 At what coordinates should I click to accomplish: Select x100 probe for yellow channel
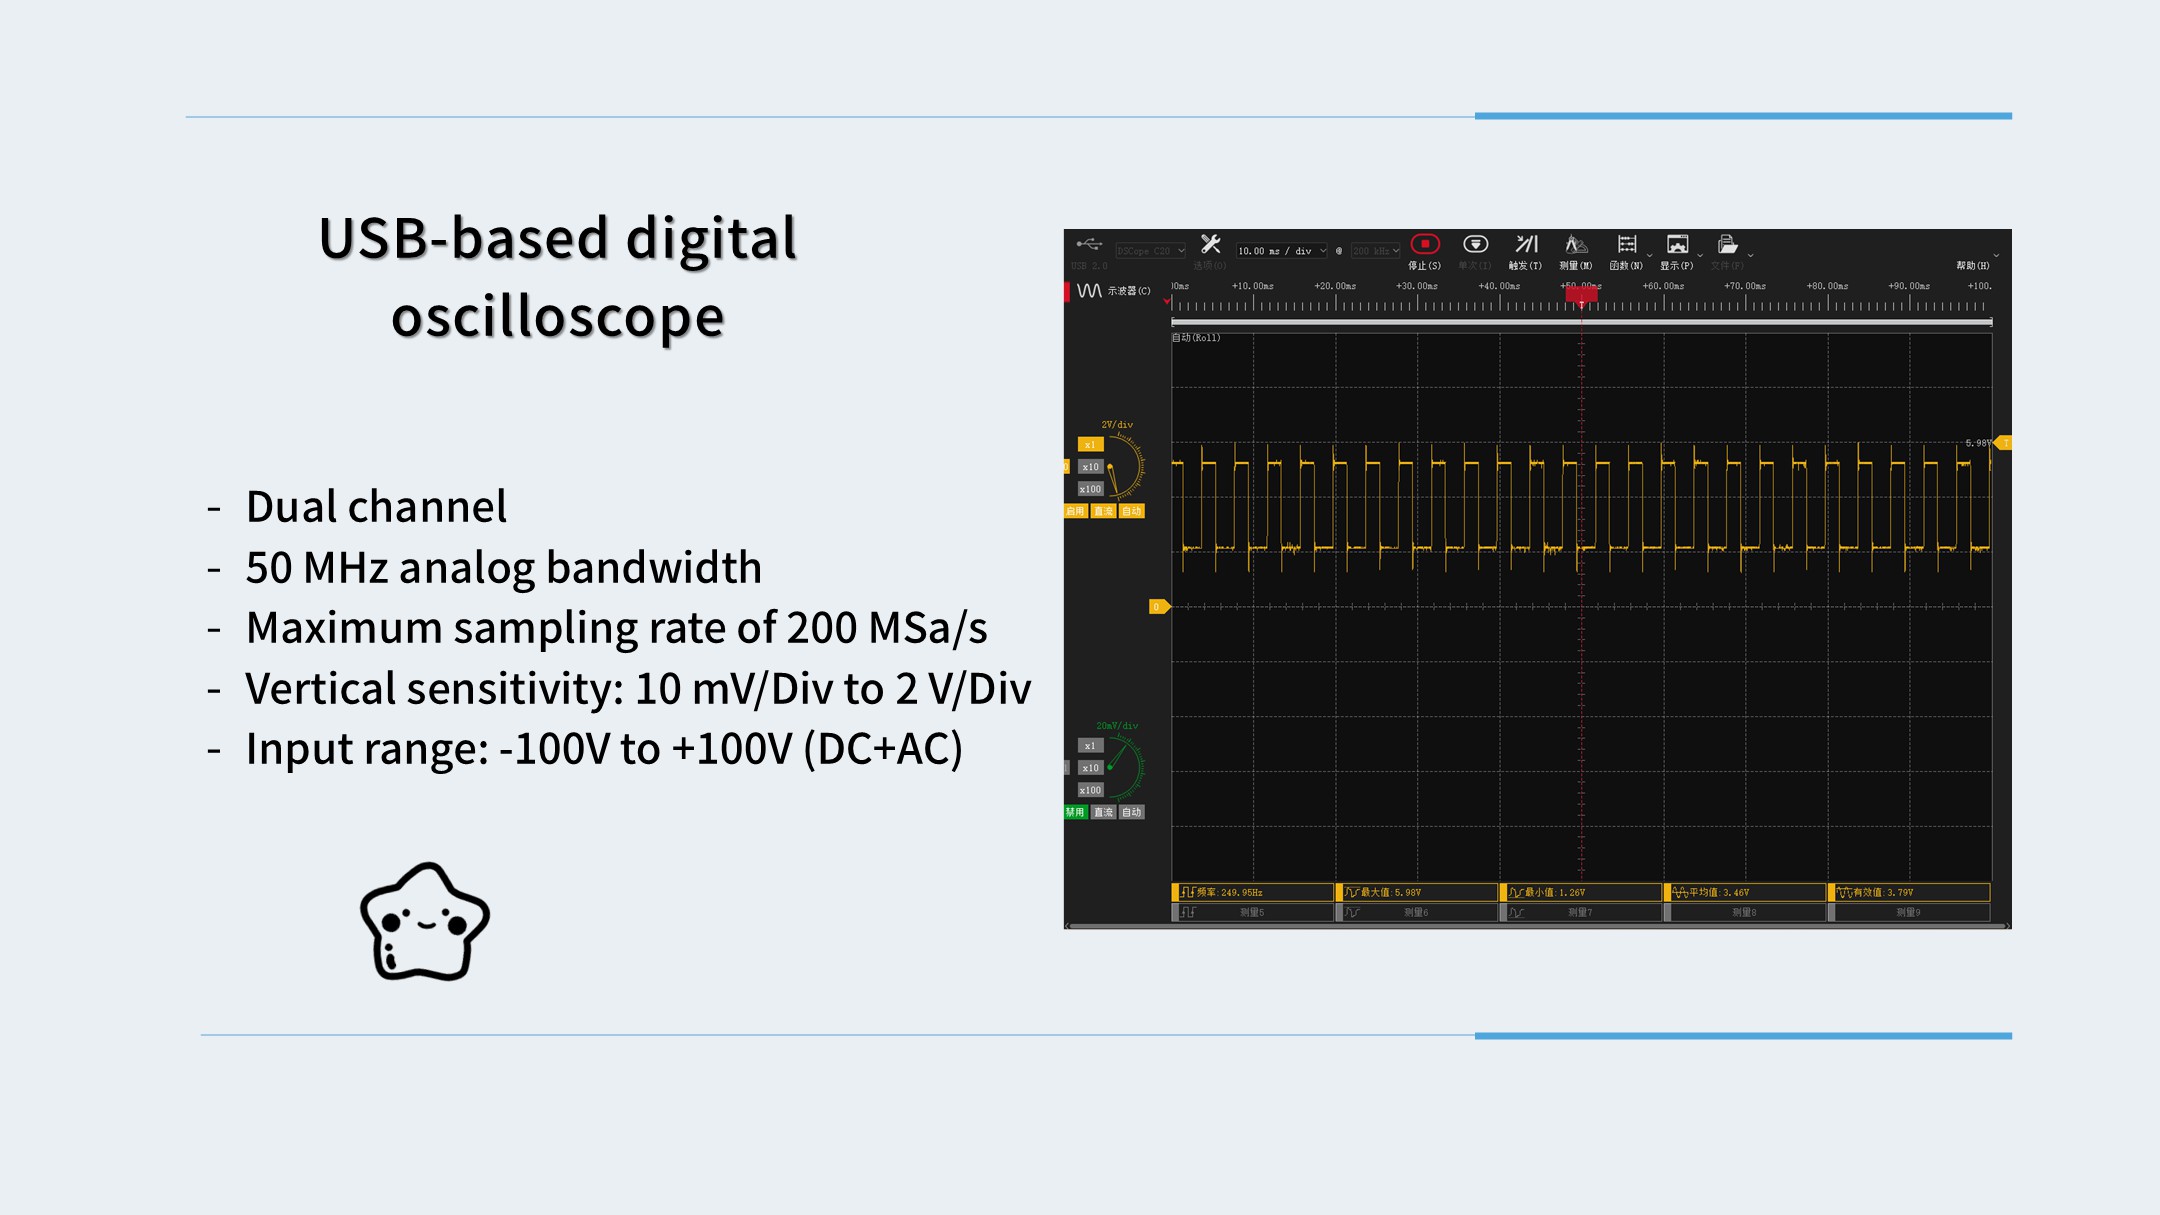(1090, 489)
